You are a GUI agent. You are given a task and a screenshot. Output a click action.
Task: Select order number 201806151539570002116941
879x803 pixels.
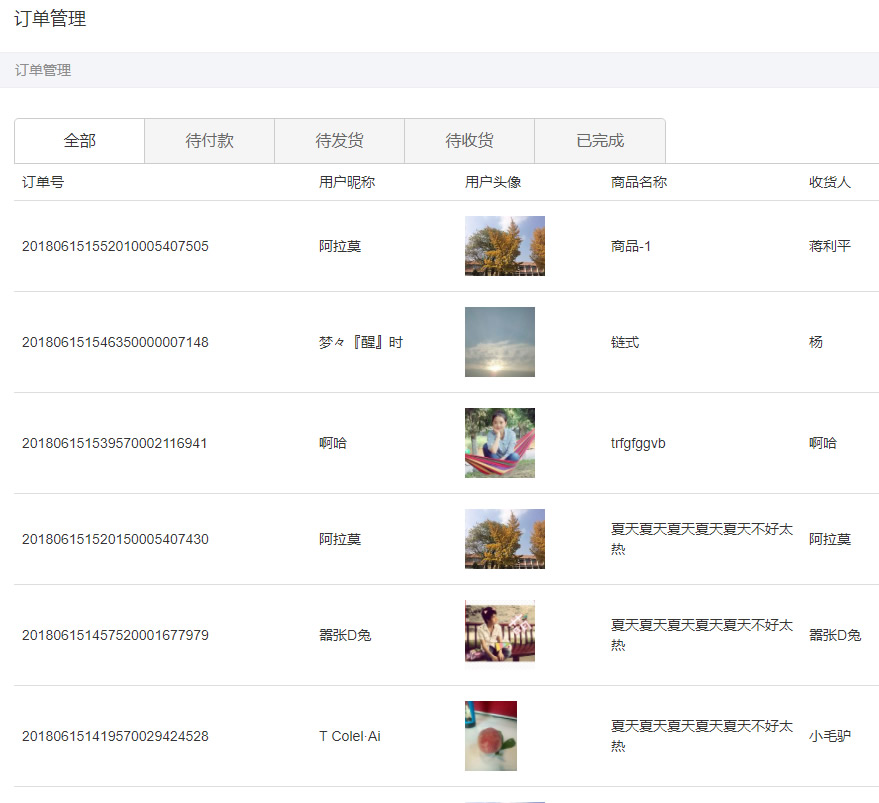pos(114,443)
